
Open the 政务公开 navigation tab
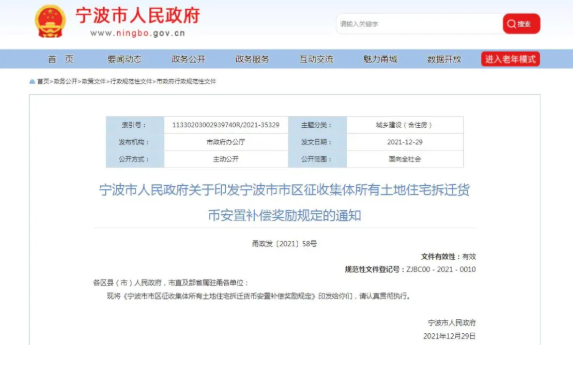pos(188,59)
